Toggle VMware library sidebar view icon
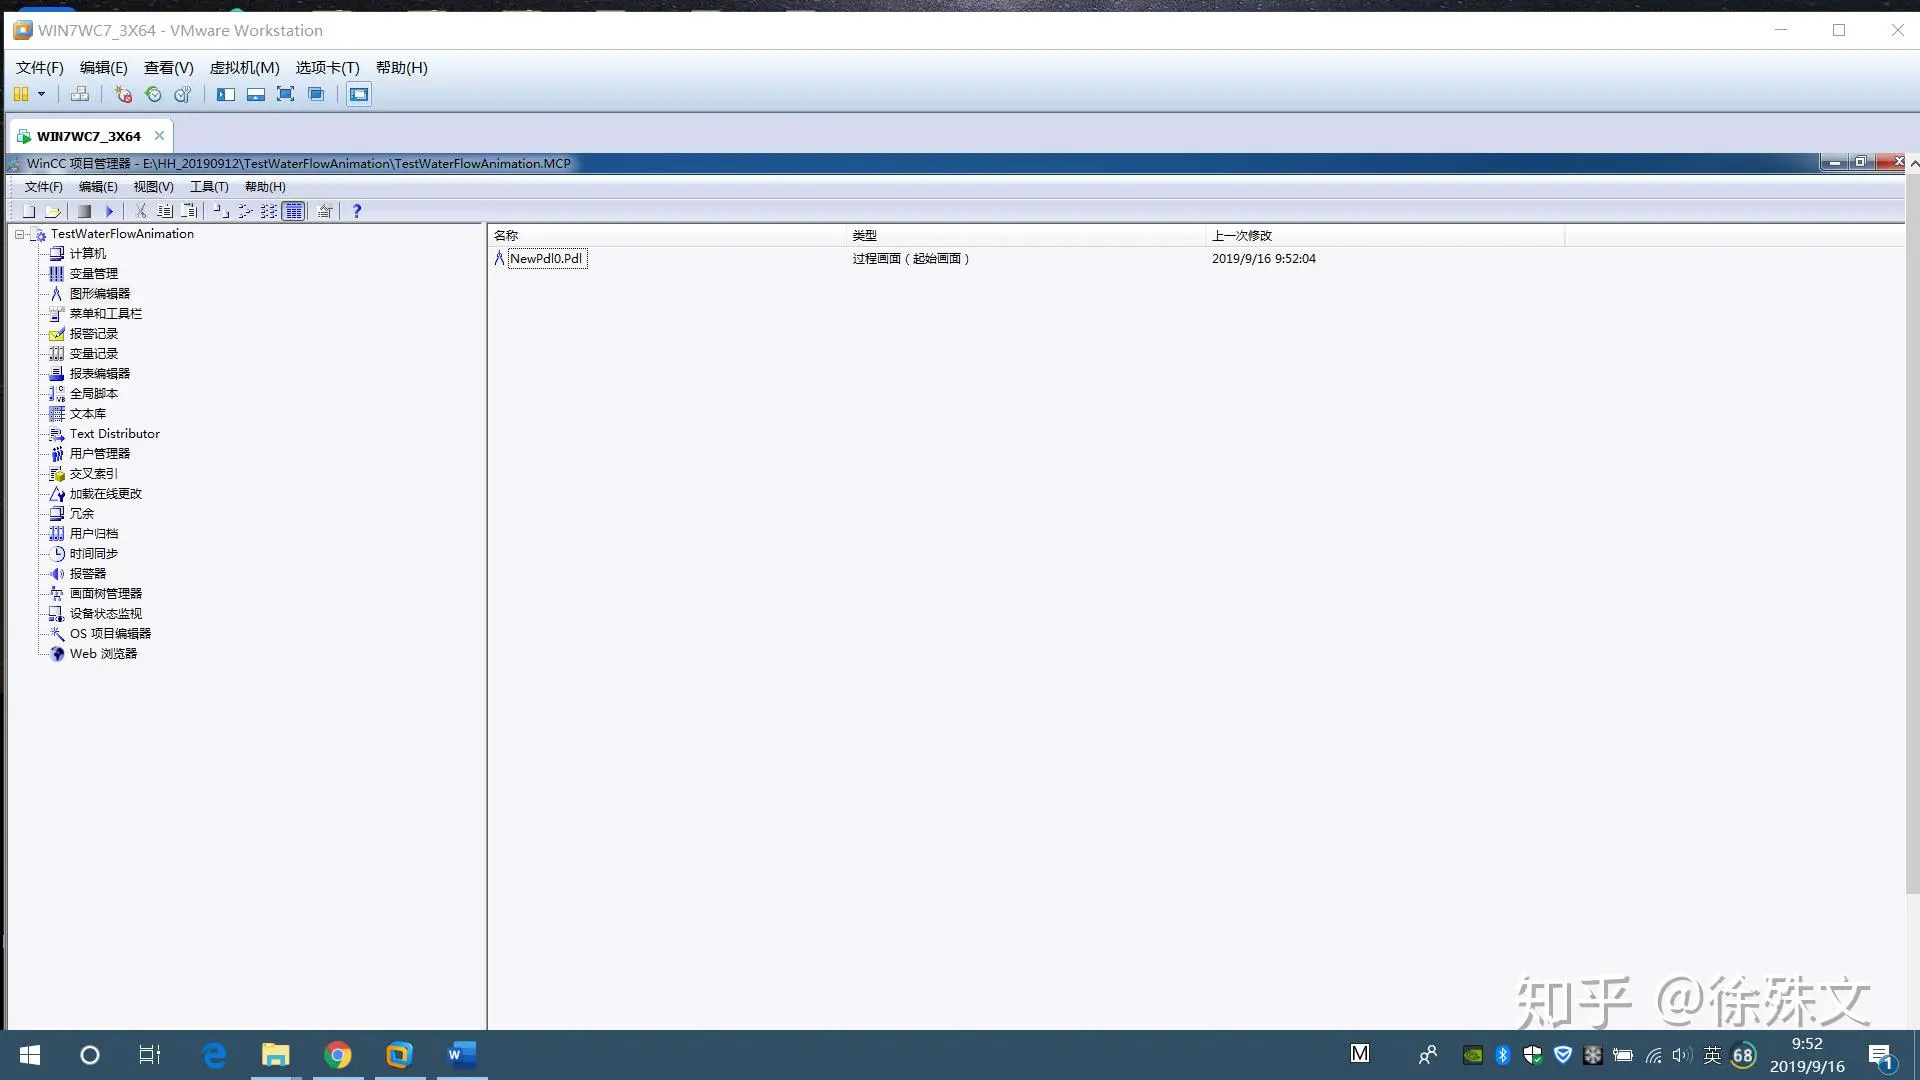Viewport: 1920px width, 1080px height. pos(226,94)
